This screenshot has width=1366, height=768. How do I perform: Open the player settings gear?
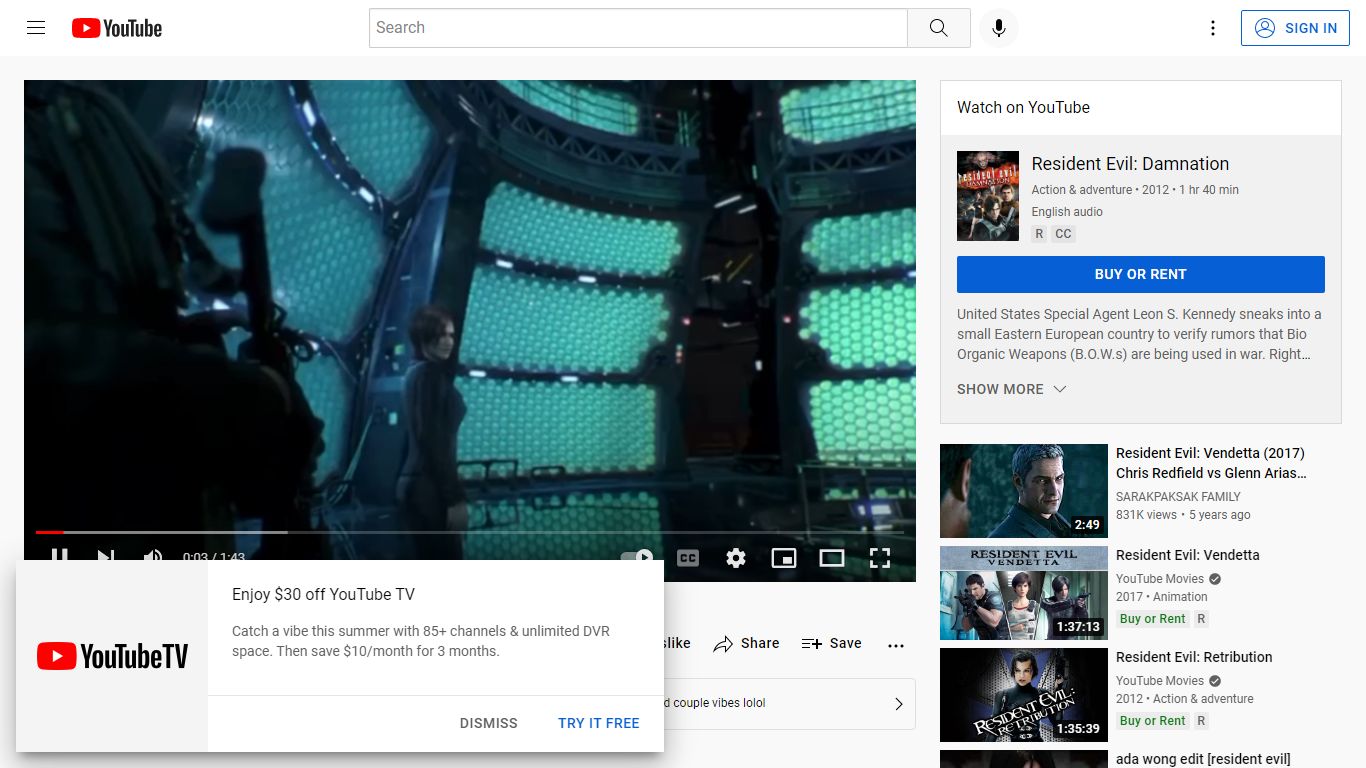coord(736,558)
